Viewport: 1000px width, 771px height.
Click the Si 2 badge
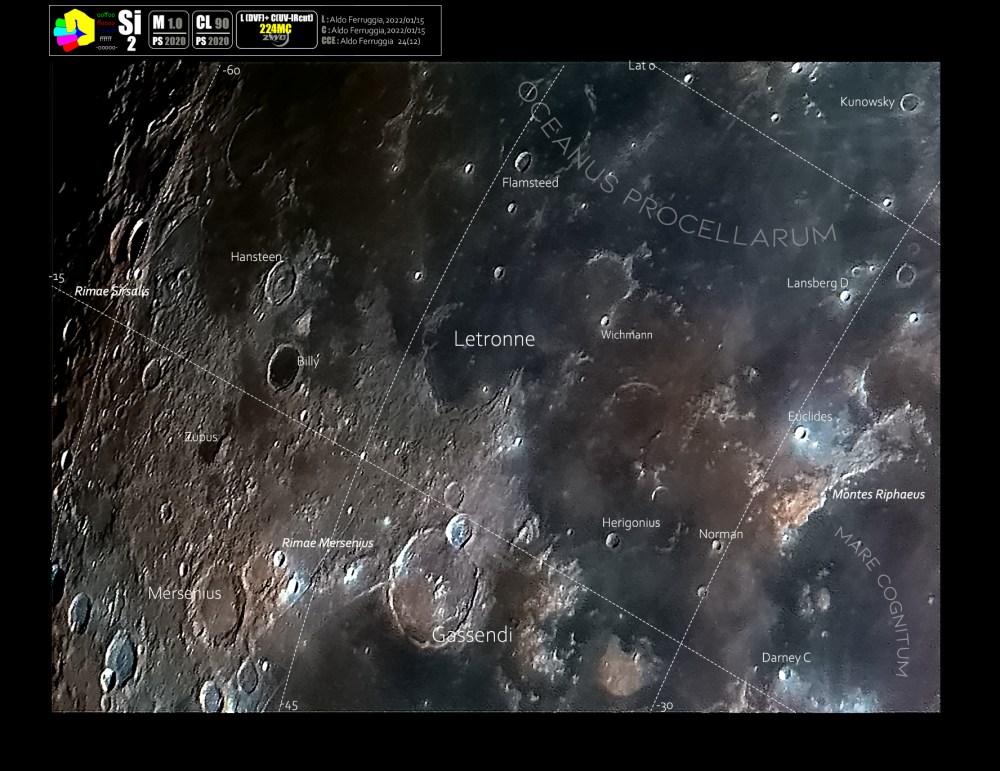point(130,30)
